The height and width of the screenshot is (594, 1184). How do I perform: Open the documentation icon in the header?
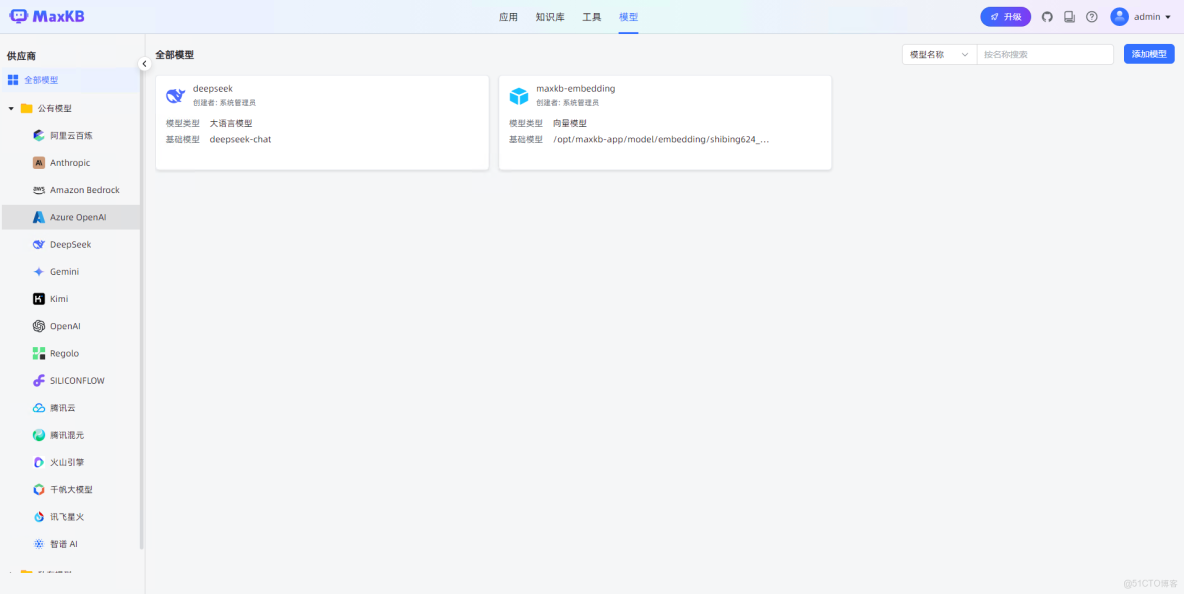point(1069,16)
